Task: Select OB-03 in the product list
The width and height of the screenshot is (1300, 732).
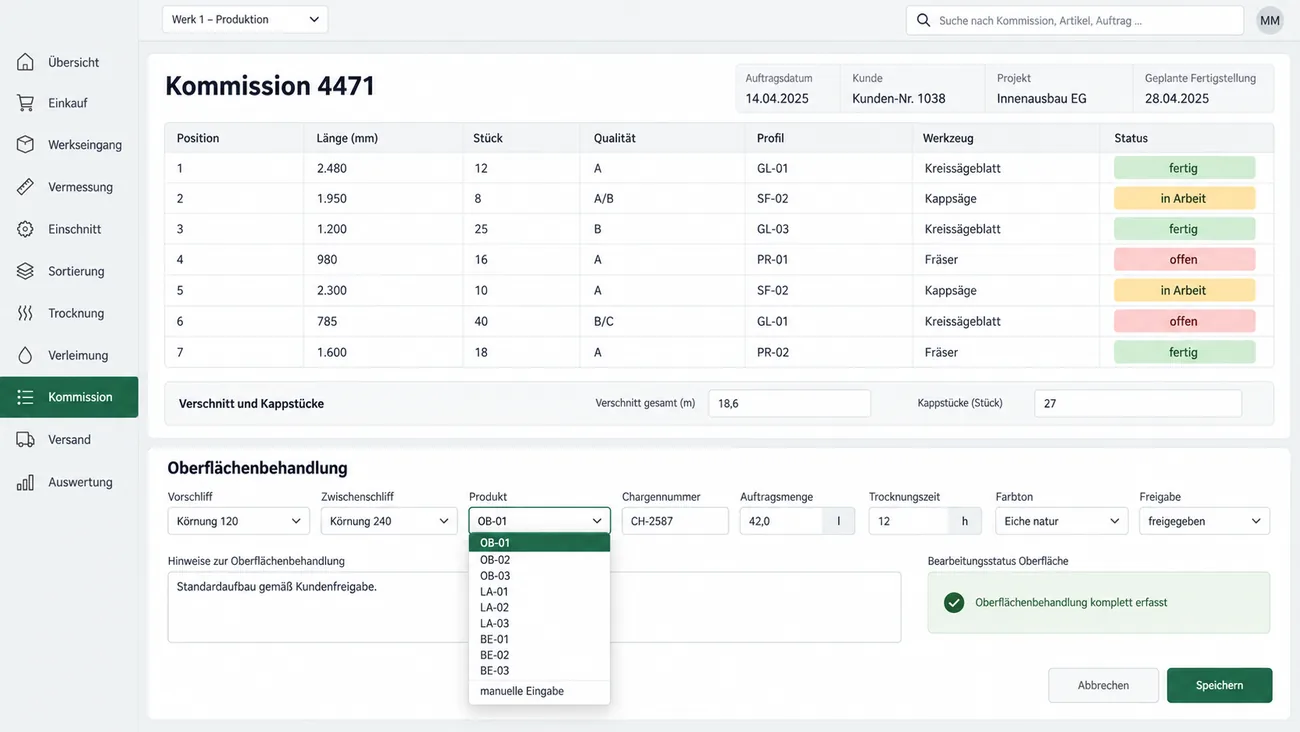Action: pos(539,576)
